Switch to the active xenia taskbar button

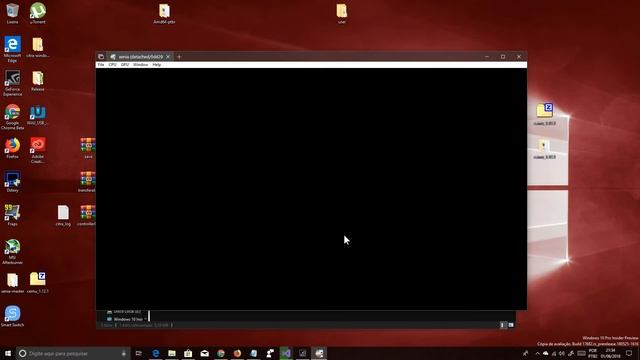[x=319, y=353]
